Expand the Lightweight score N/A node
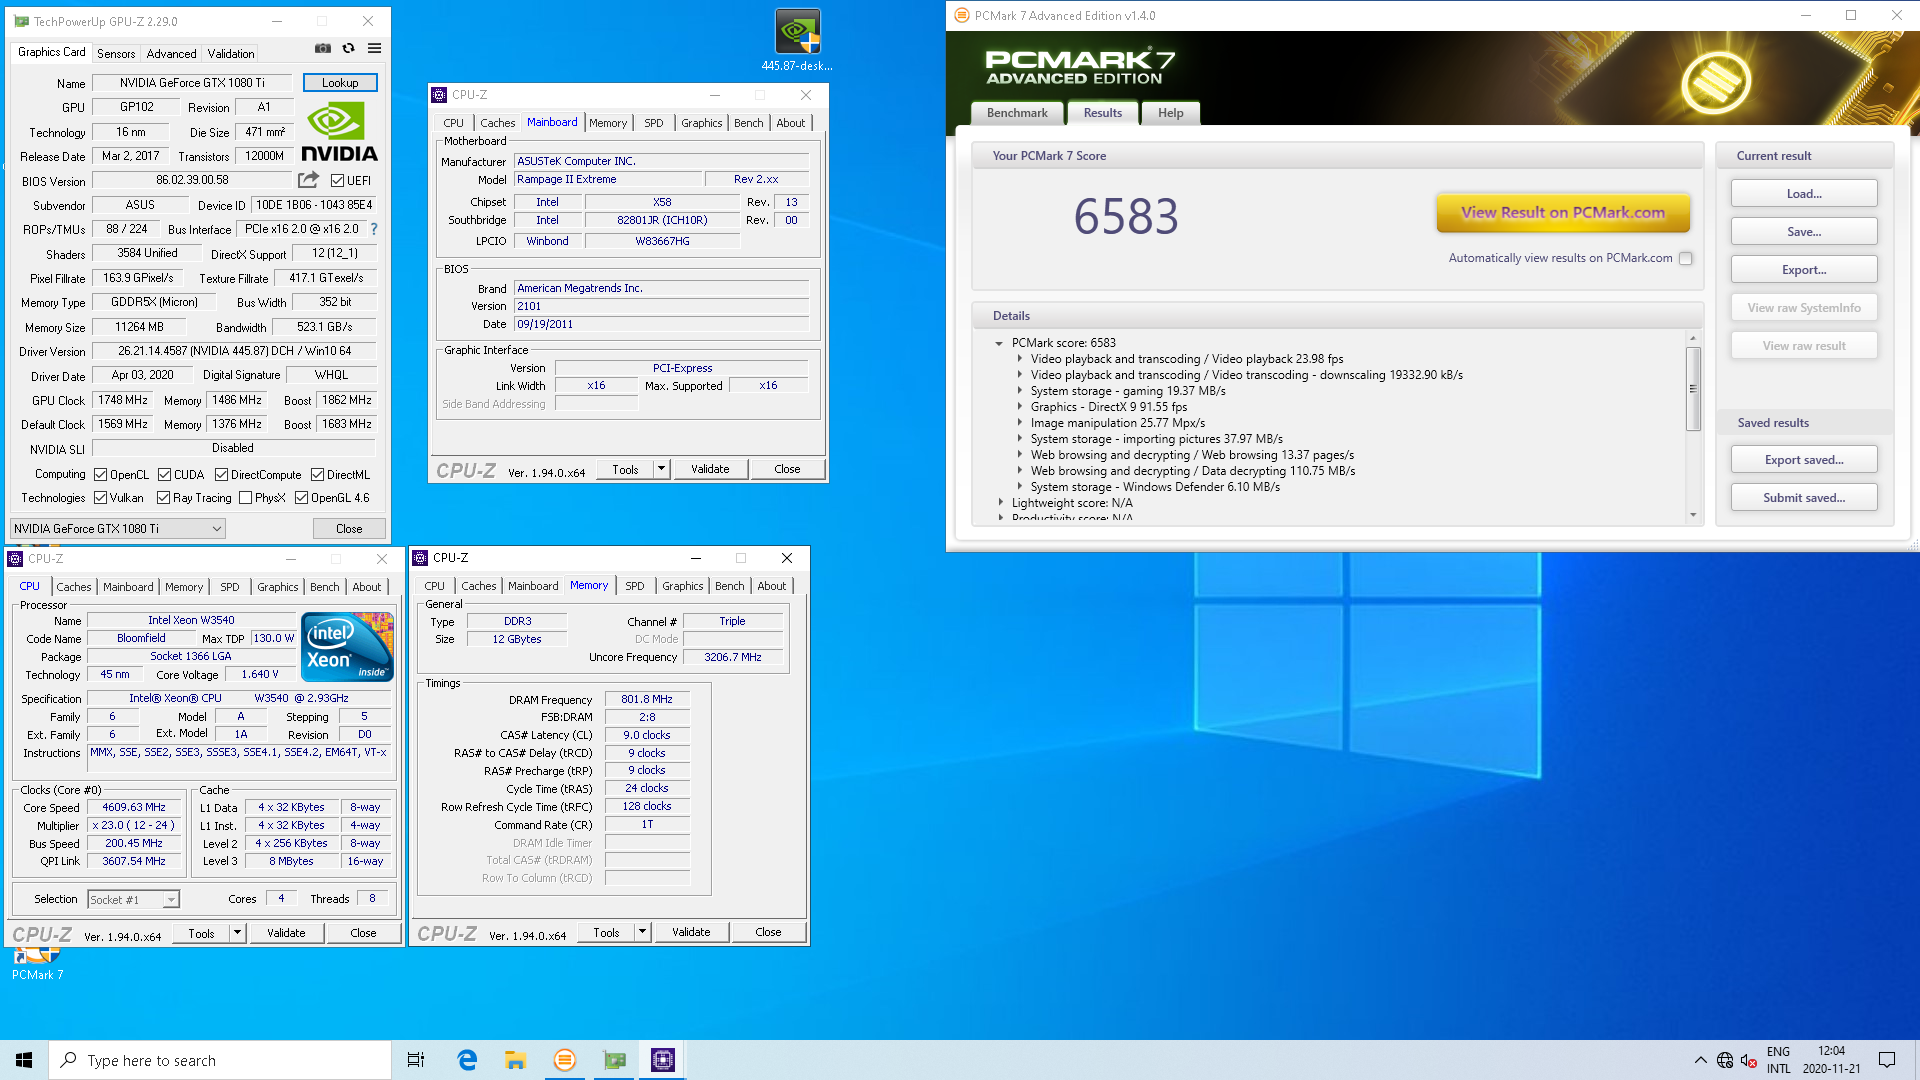1920x1080 pixels. 1000,503
